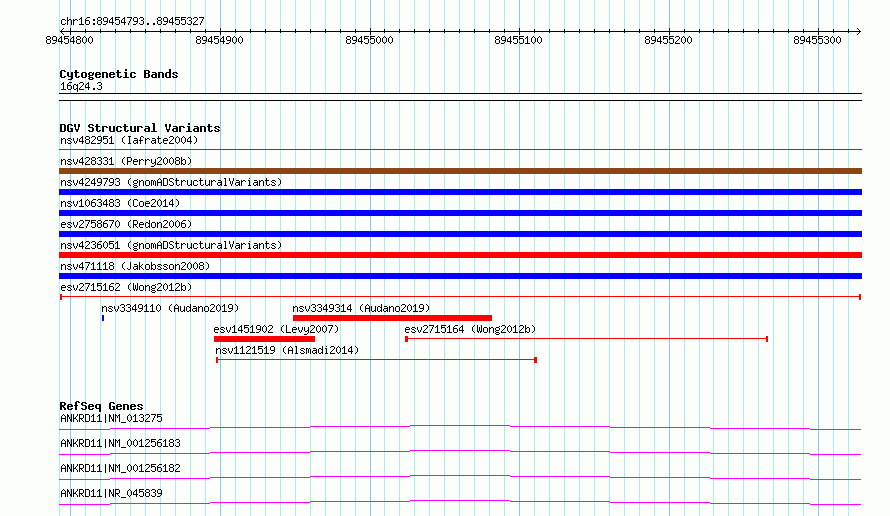Click the Cytogenetic Bands track heading
The height and width of the screenshot is (516, 890).
coord(119,74)
